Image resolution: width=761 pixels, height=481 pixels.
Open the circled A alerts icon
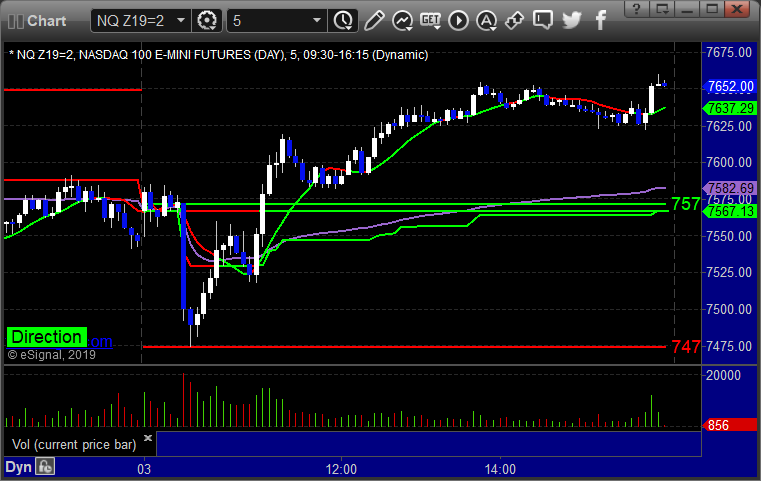click(486, 21)
